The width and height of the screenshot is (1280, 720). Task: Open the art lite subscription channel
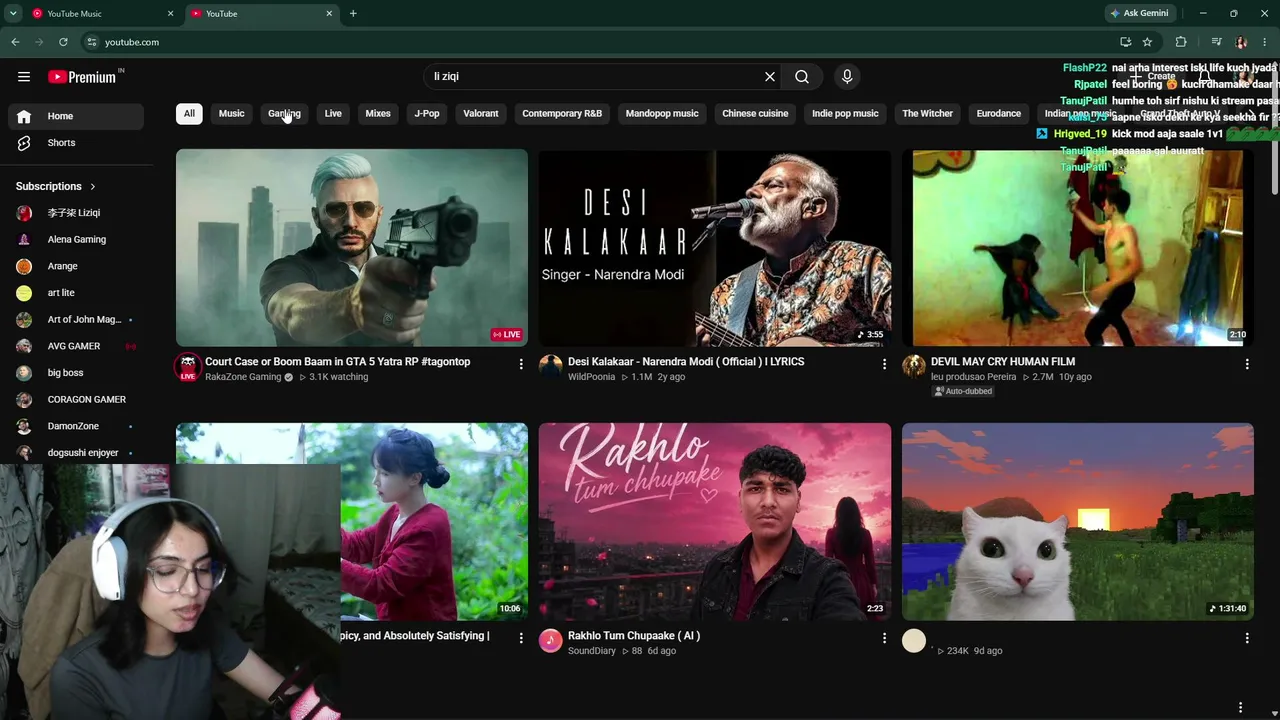[76, 293]
